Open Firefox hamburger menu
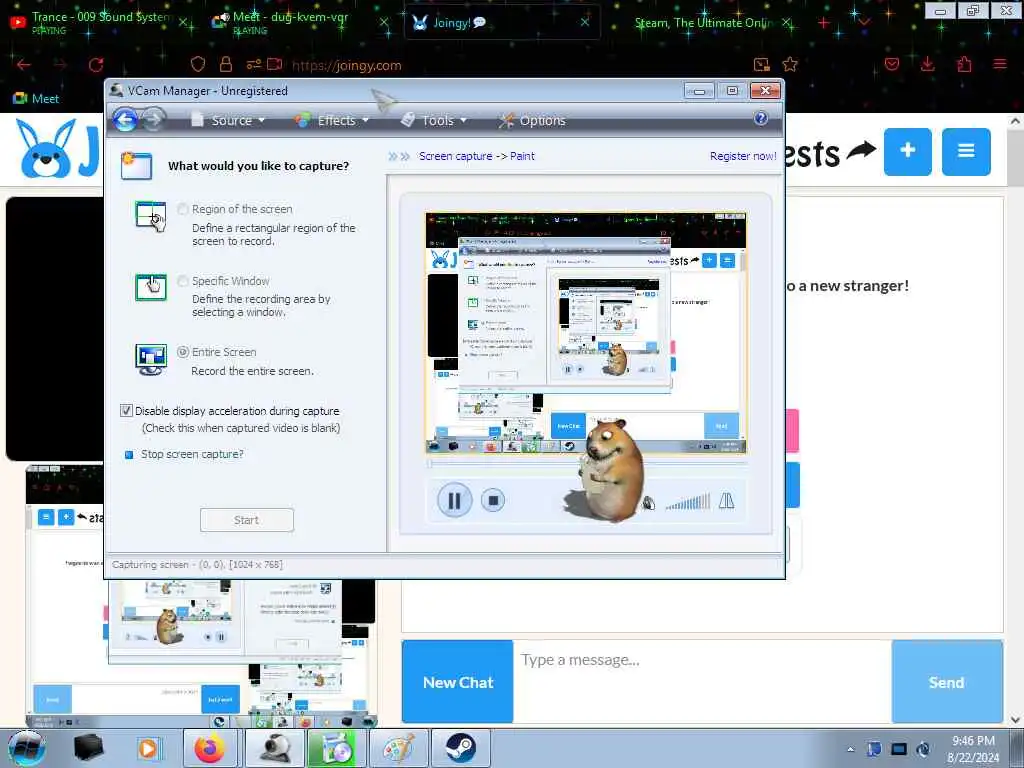The height and width of the screenshot is (768, 1024). tap(1000, 64)
